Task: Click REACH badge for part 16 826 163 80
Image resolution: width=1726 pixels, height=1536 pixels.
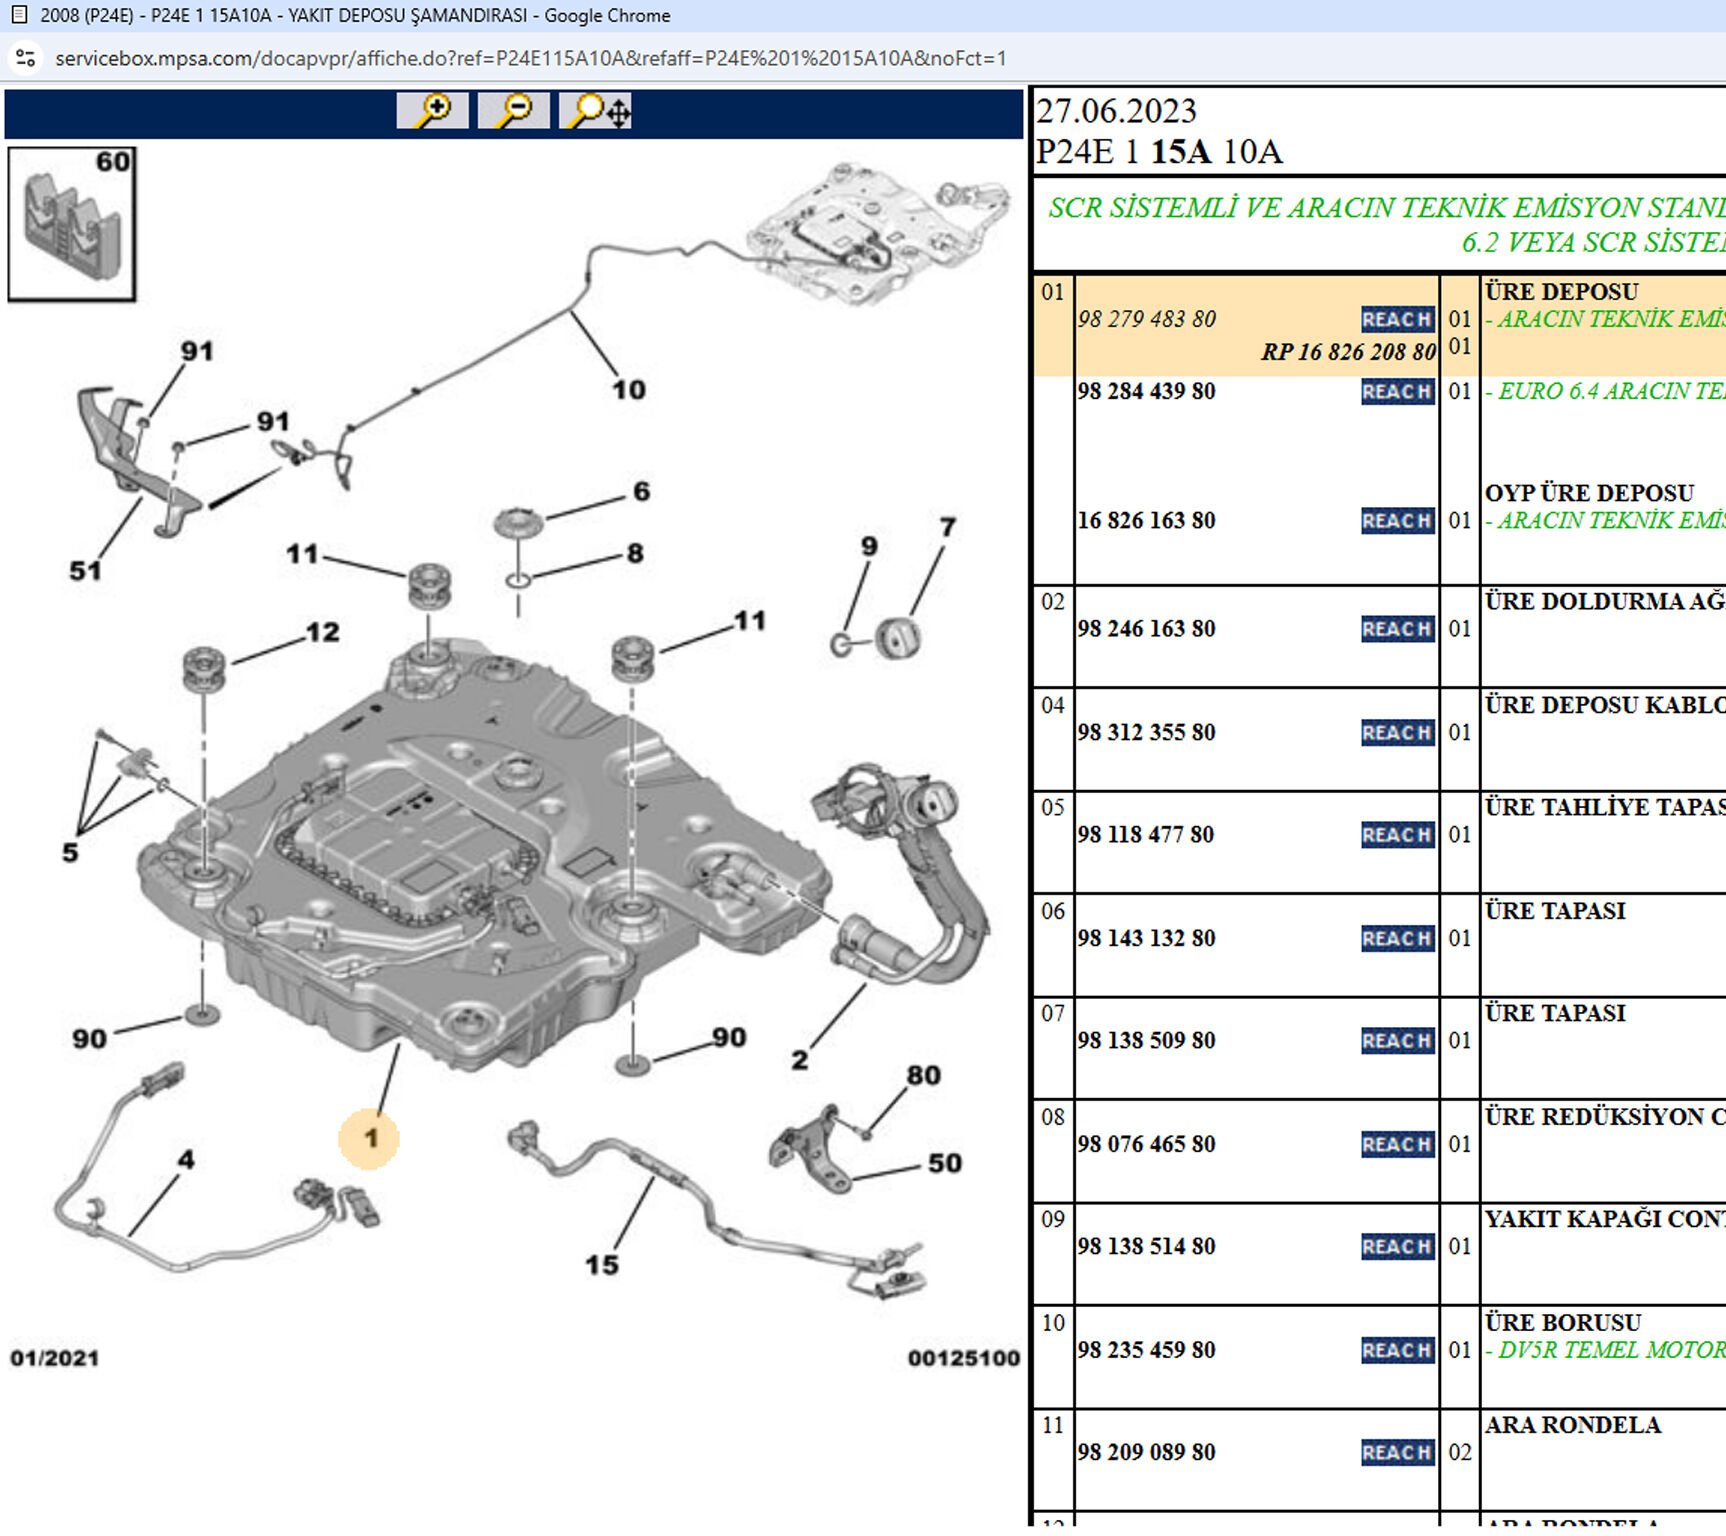Action: 1397,521
